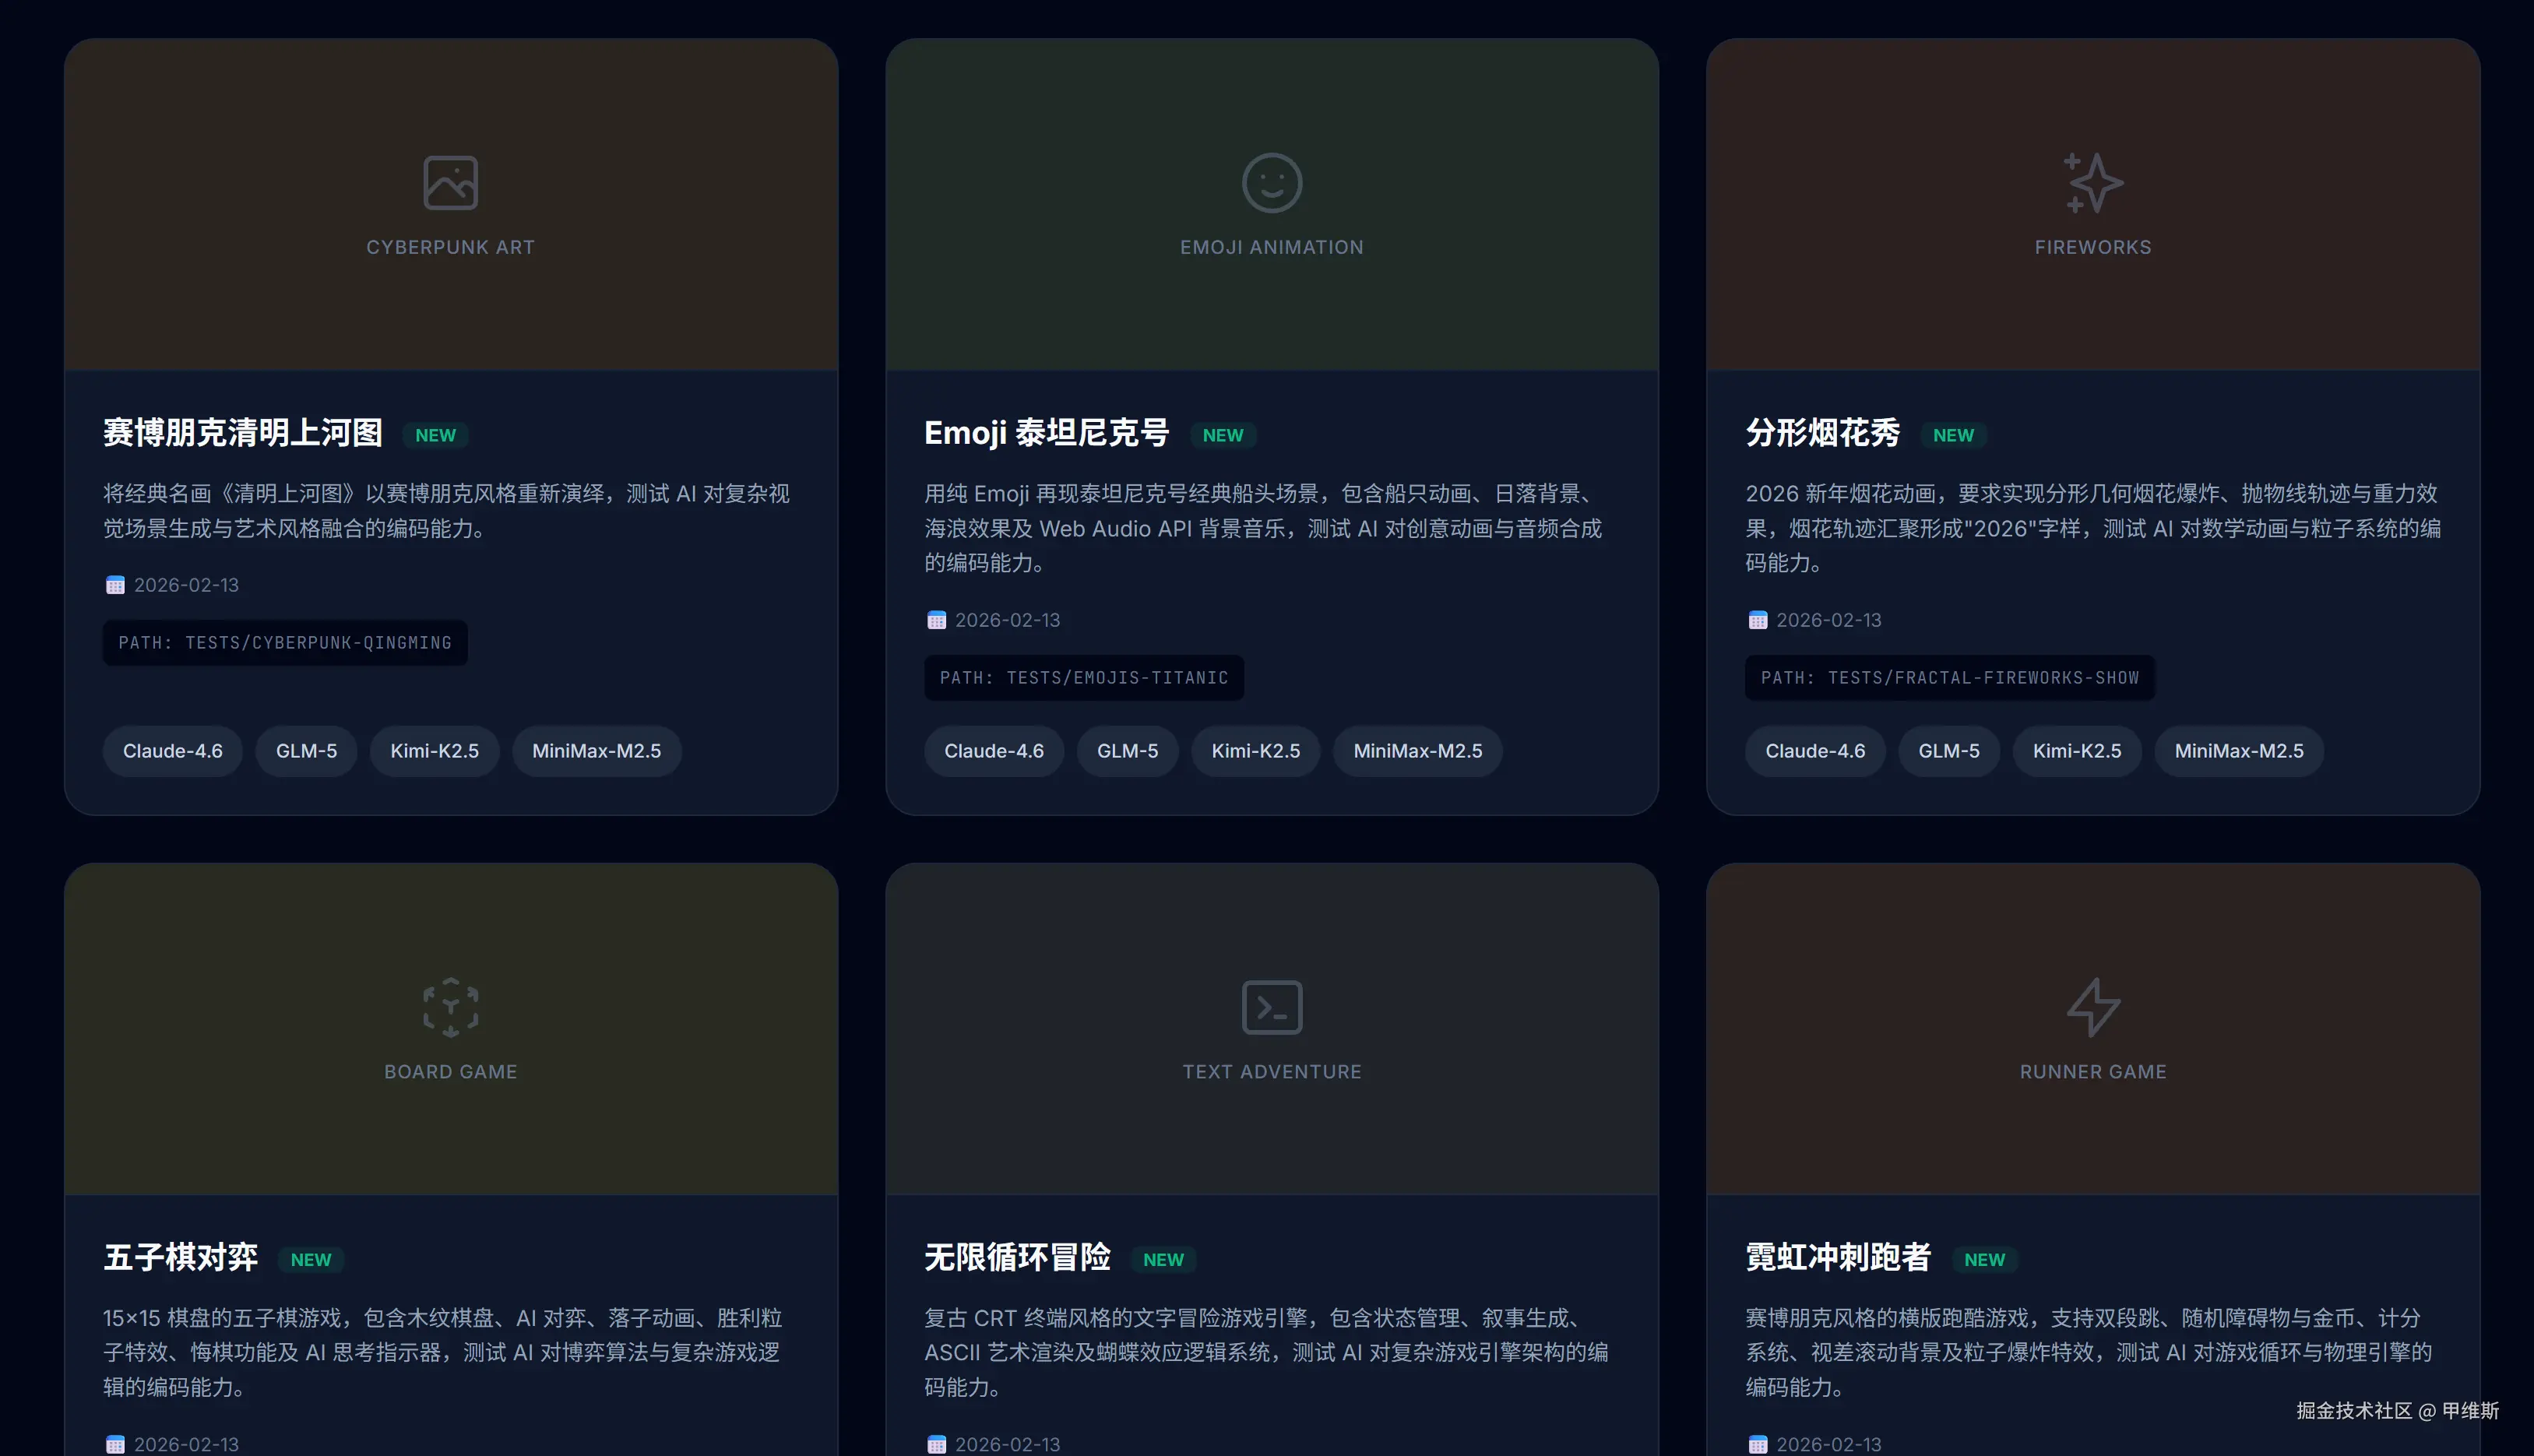Click the Emoji Animation smiley icon
Viewport: 2534px width, 1456px height.
1271,183
